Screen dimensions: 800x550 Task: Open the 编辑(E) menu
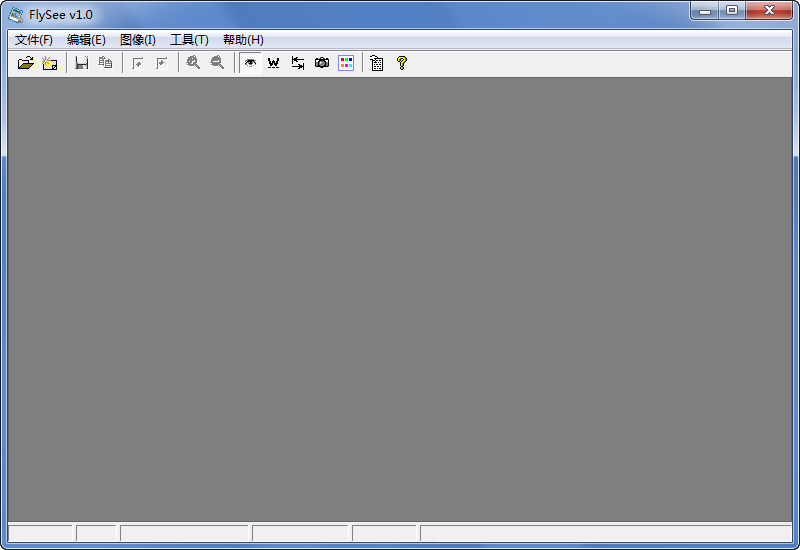[86, 40]
